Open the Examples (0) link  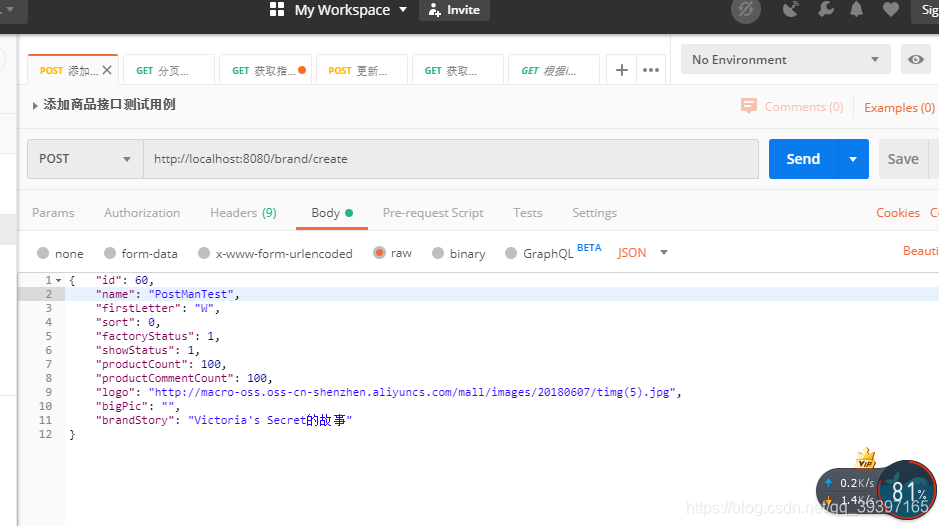[899, 107]
